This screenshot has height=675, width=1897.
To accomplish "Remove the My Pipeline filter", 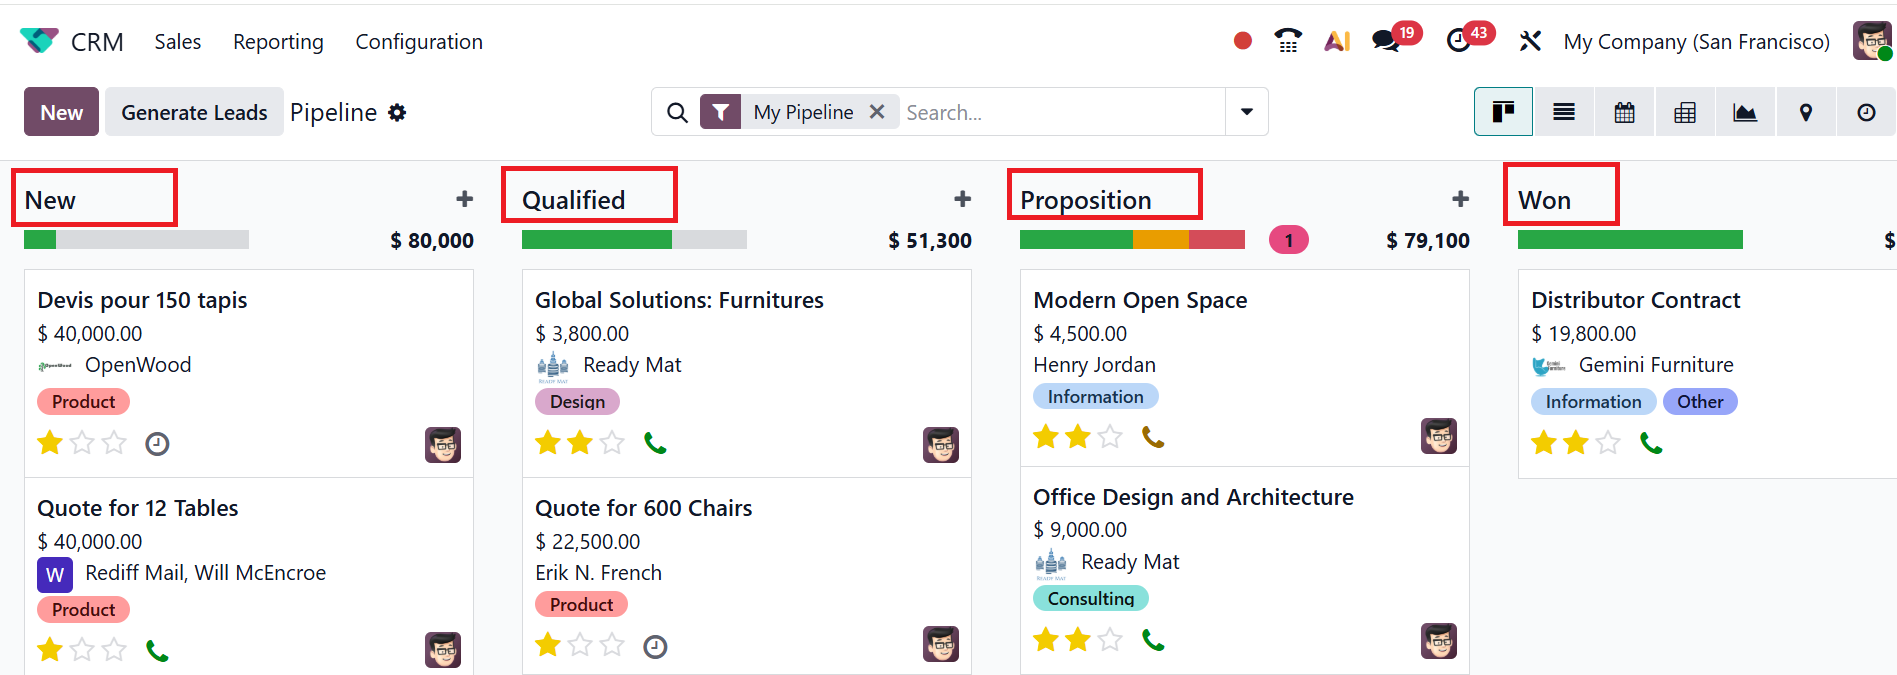I will point(877,112).
